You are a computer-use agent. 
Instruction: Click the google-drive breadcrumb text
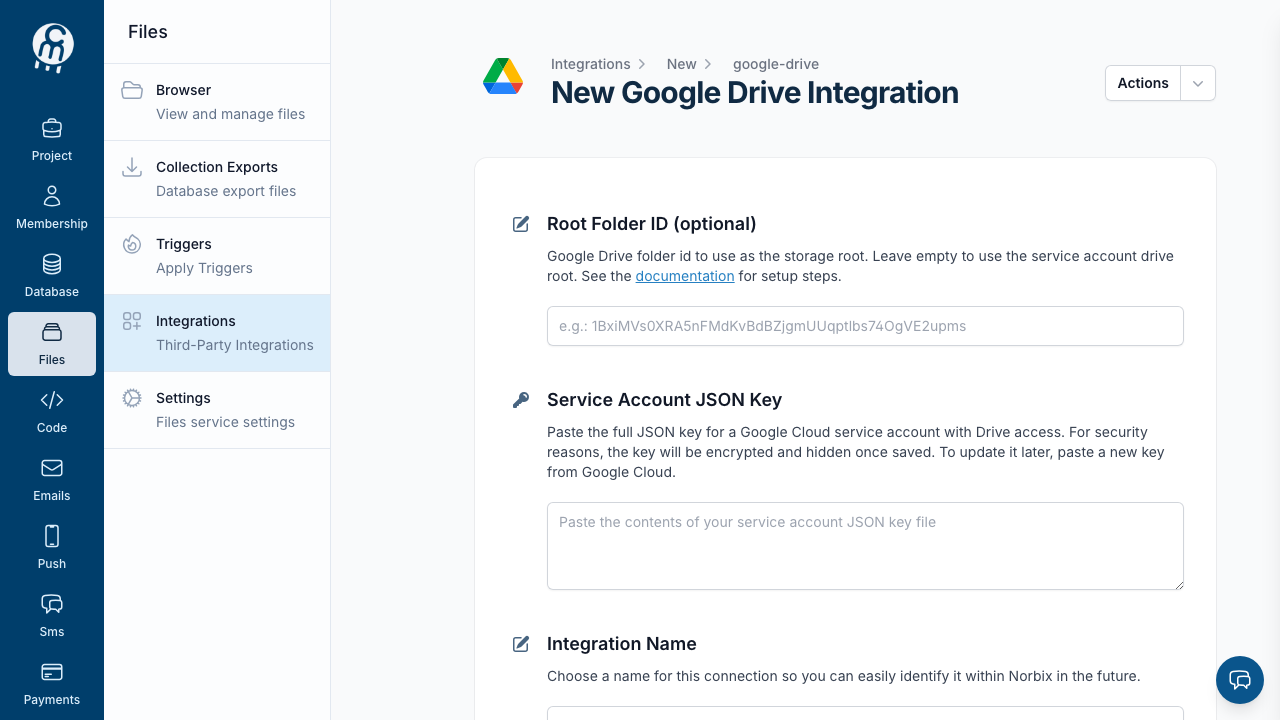(776, 64)
